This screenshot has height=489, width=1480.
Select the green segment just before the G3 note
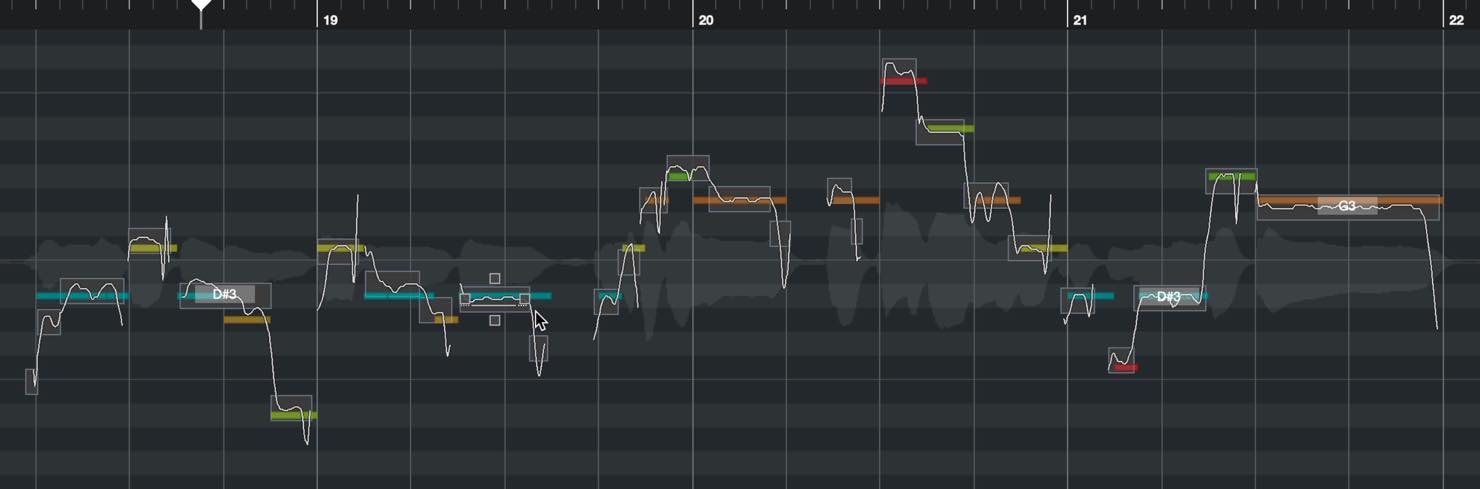[1231, 181]
